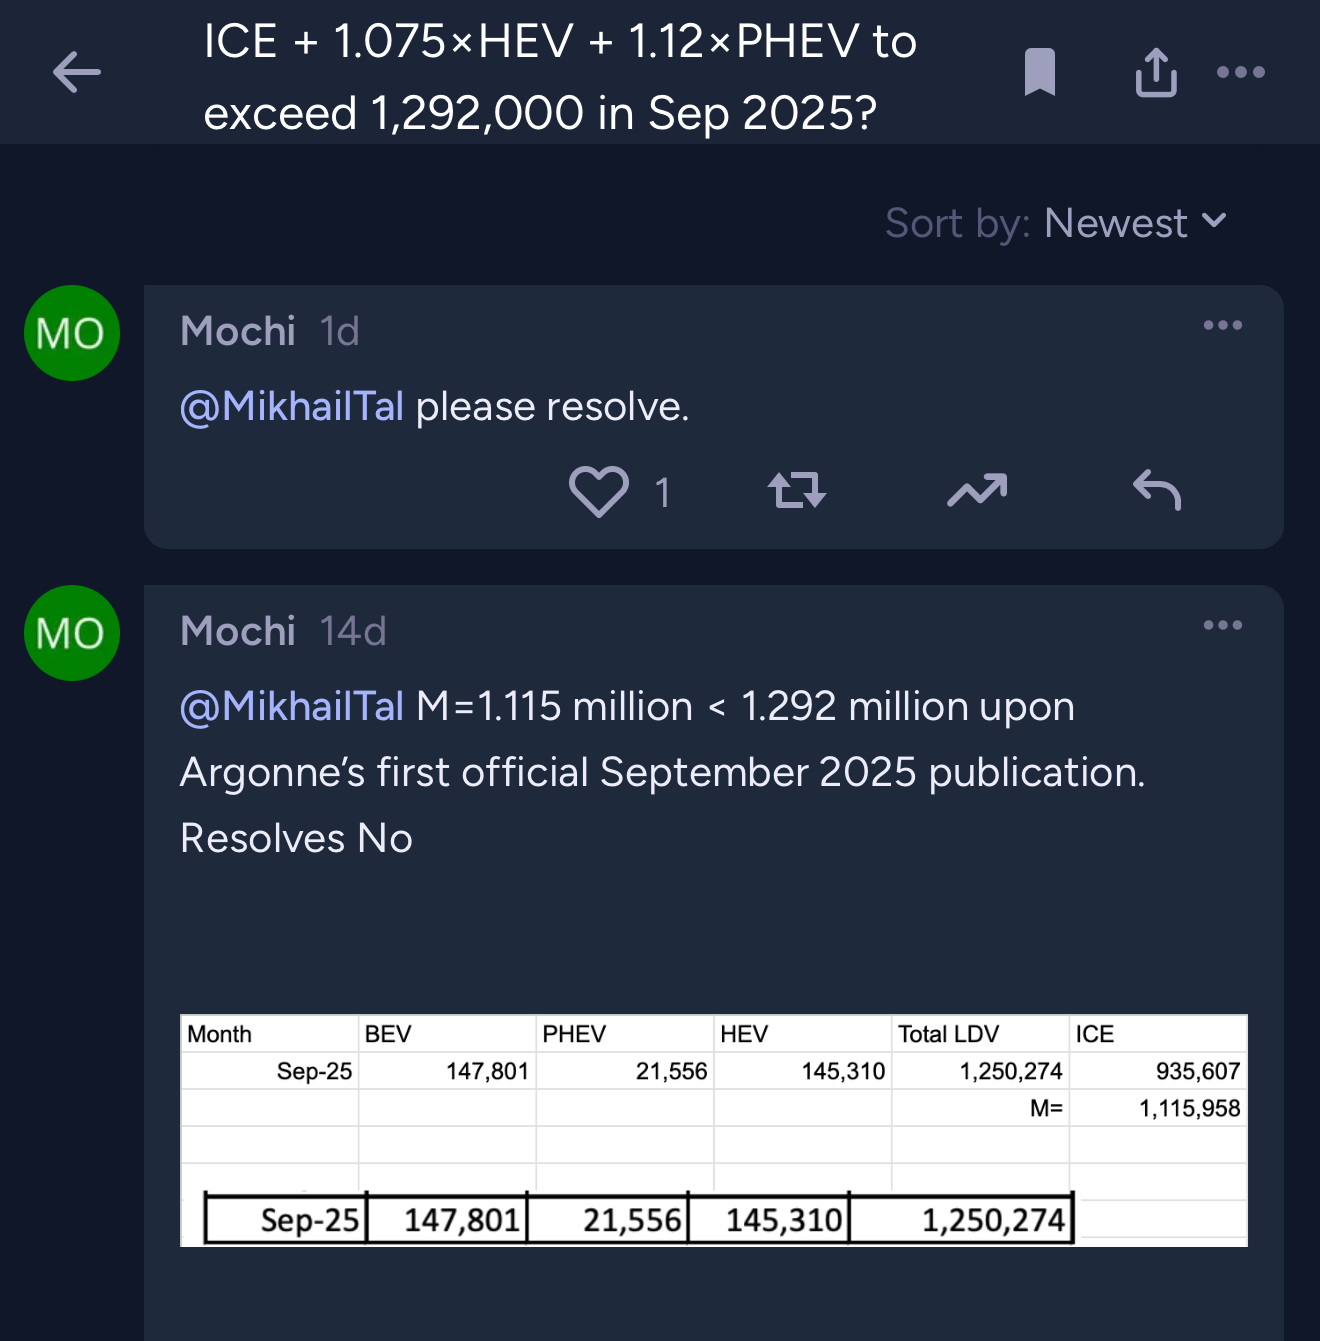Open the header three-dot overflow menu
The height and width of the screenshot is (1341, 1320).
1241,72
